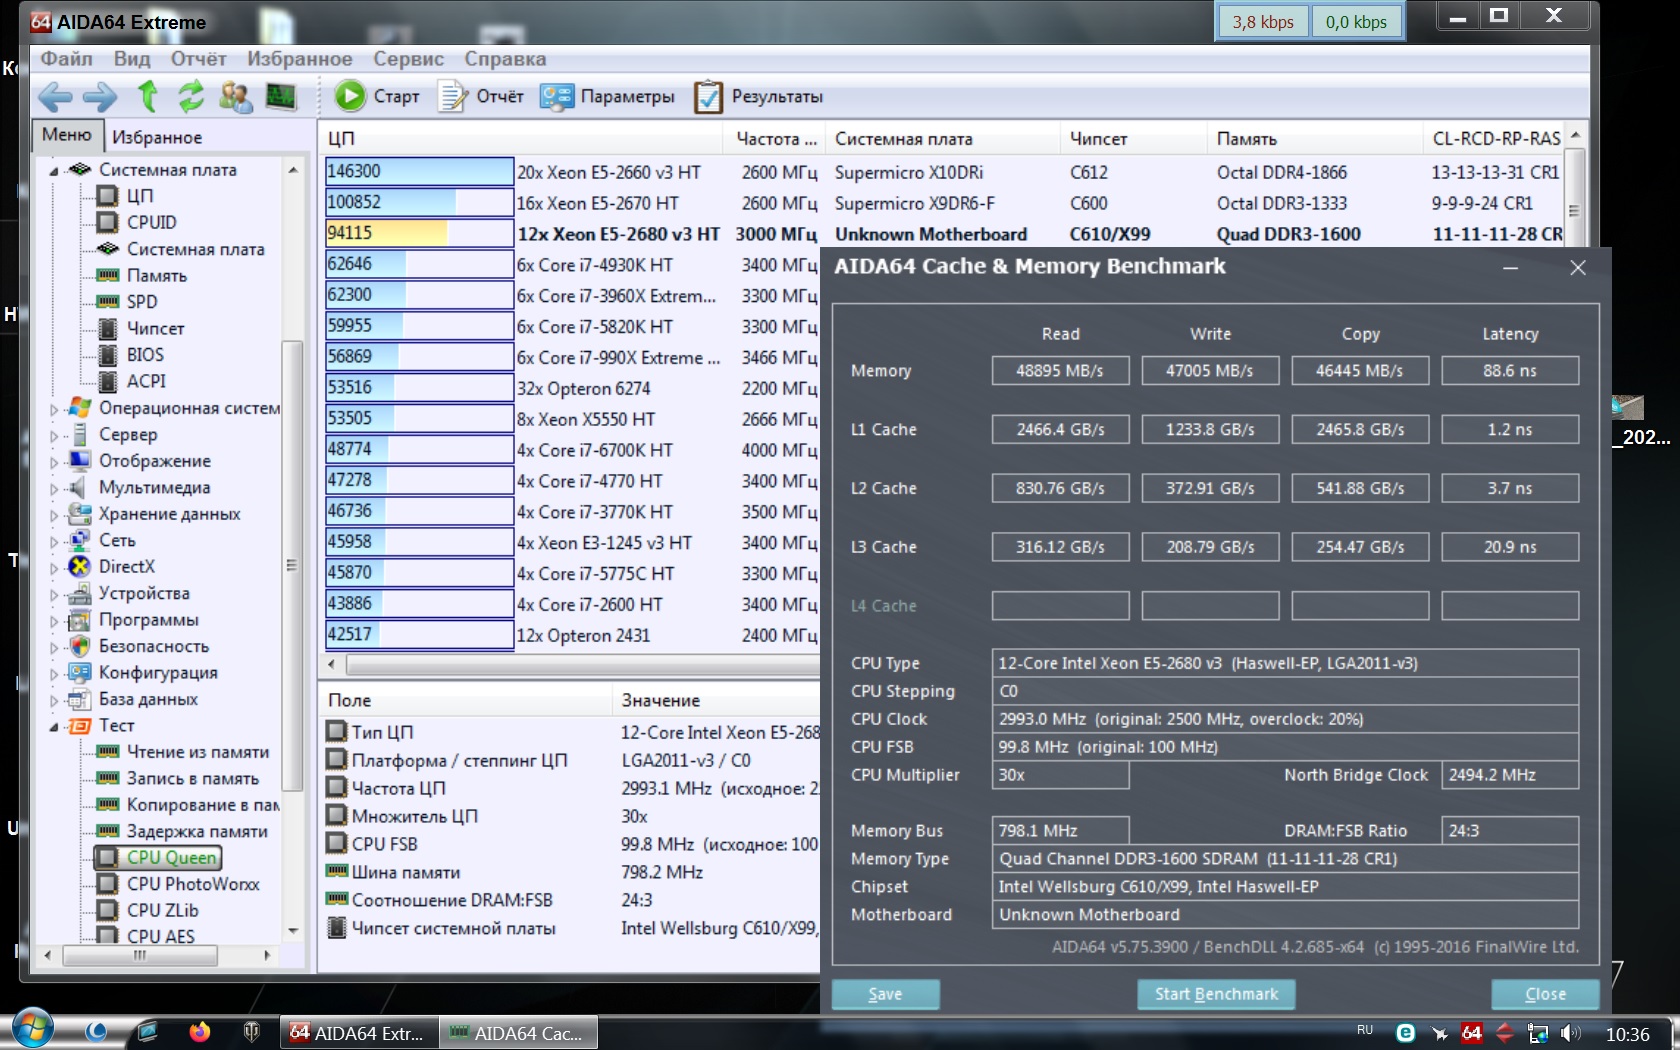Click the monitor graph icon in the toolbar

(x=281, y=96)
